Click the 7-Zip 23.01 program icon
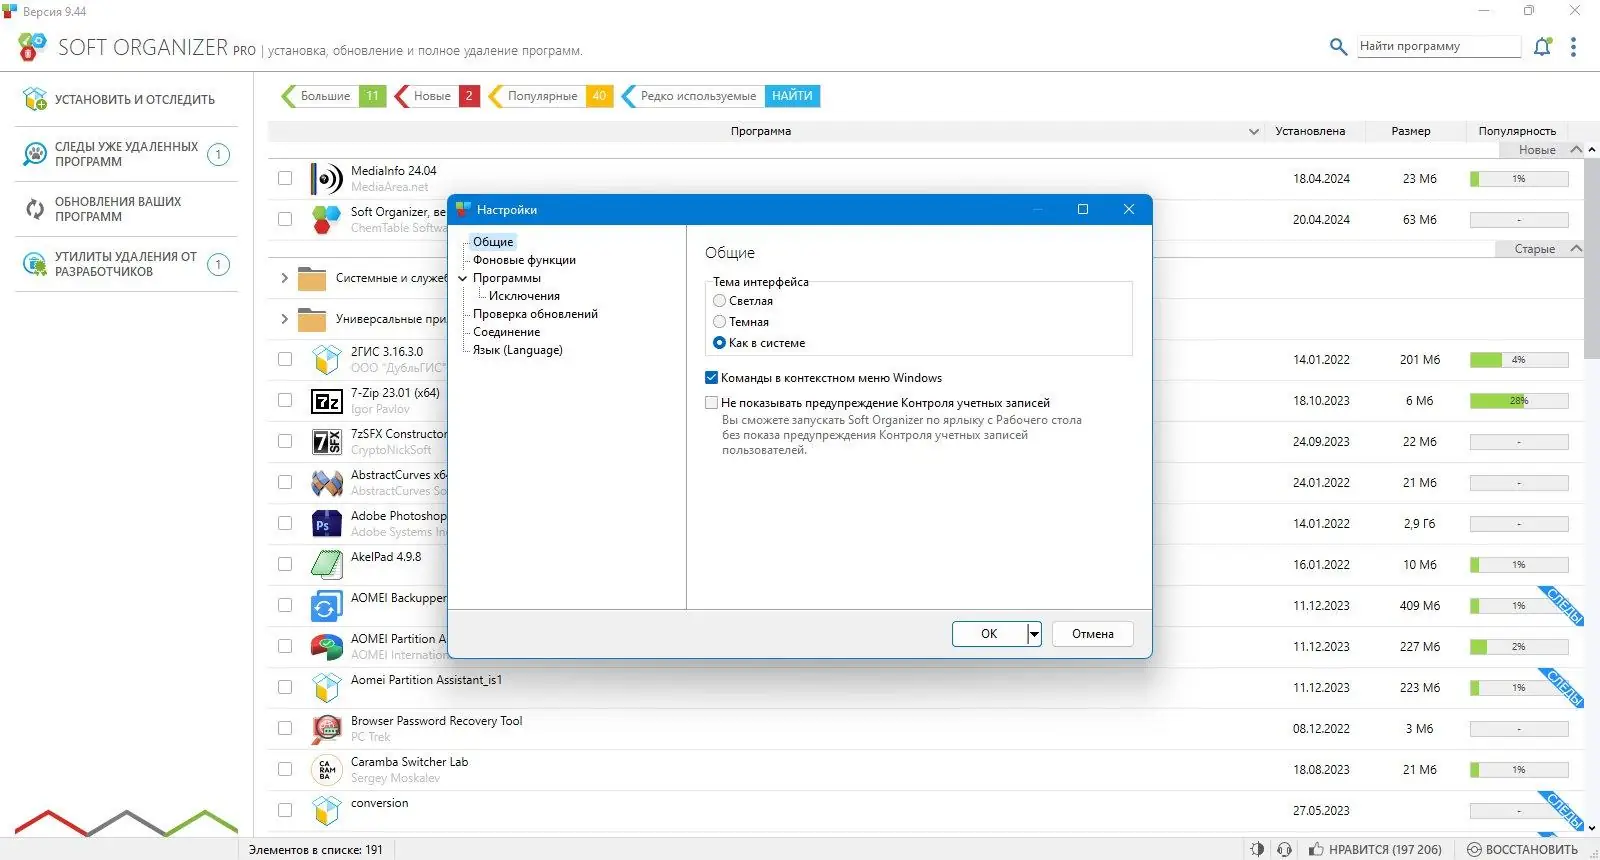This screenshot has width=1600, height=860. point(326,401)
